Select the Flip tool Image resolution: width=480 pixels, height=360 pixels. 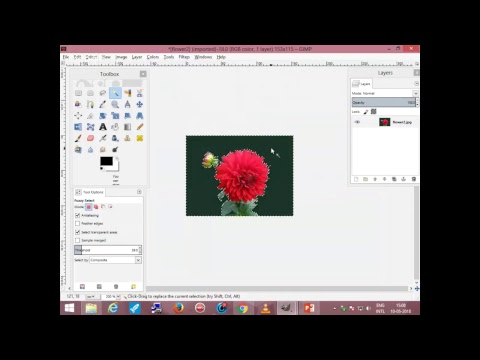78,127
